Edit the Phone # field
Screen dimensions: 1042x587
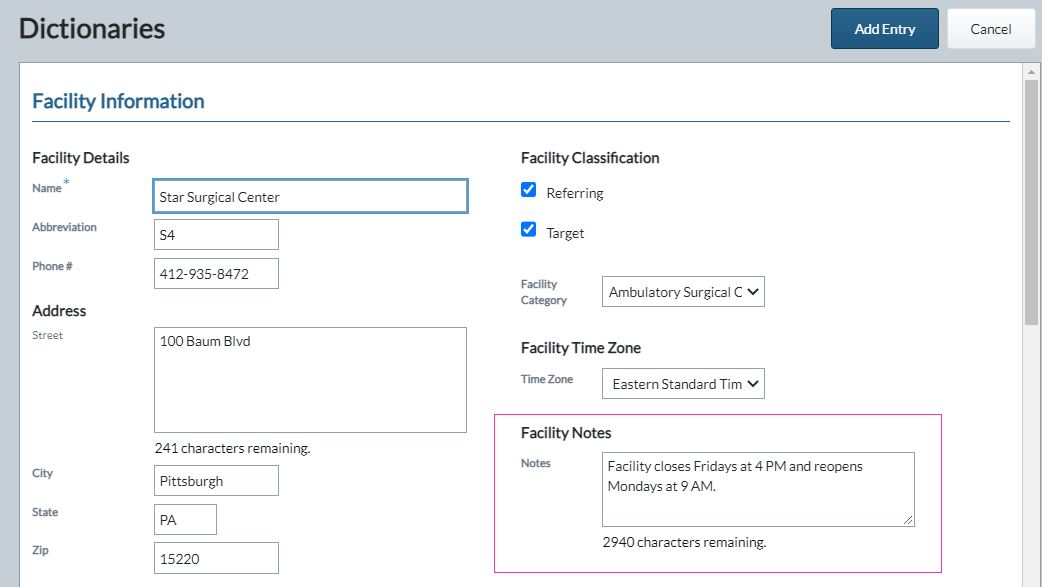click(x=216, y=274)
